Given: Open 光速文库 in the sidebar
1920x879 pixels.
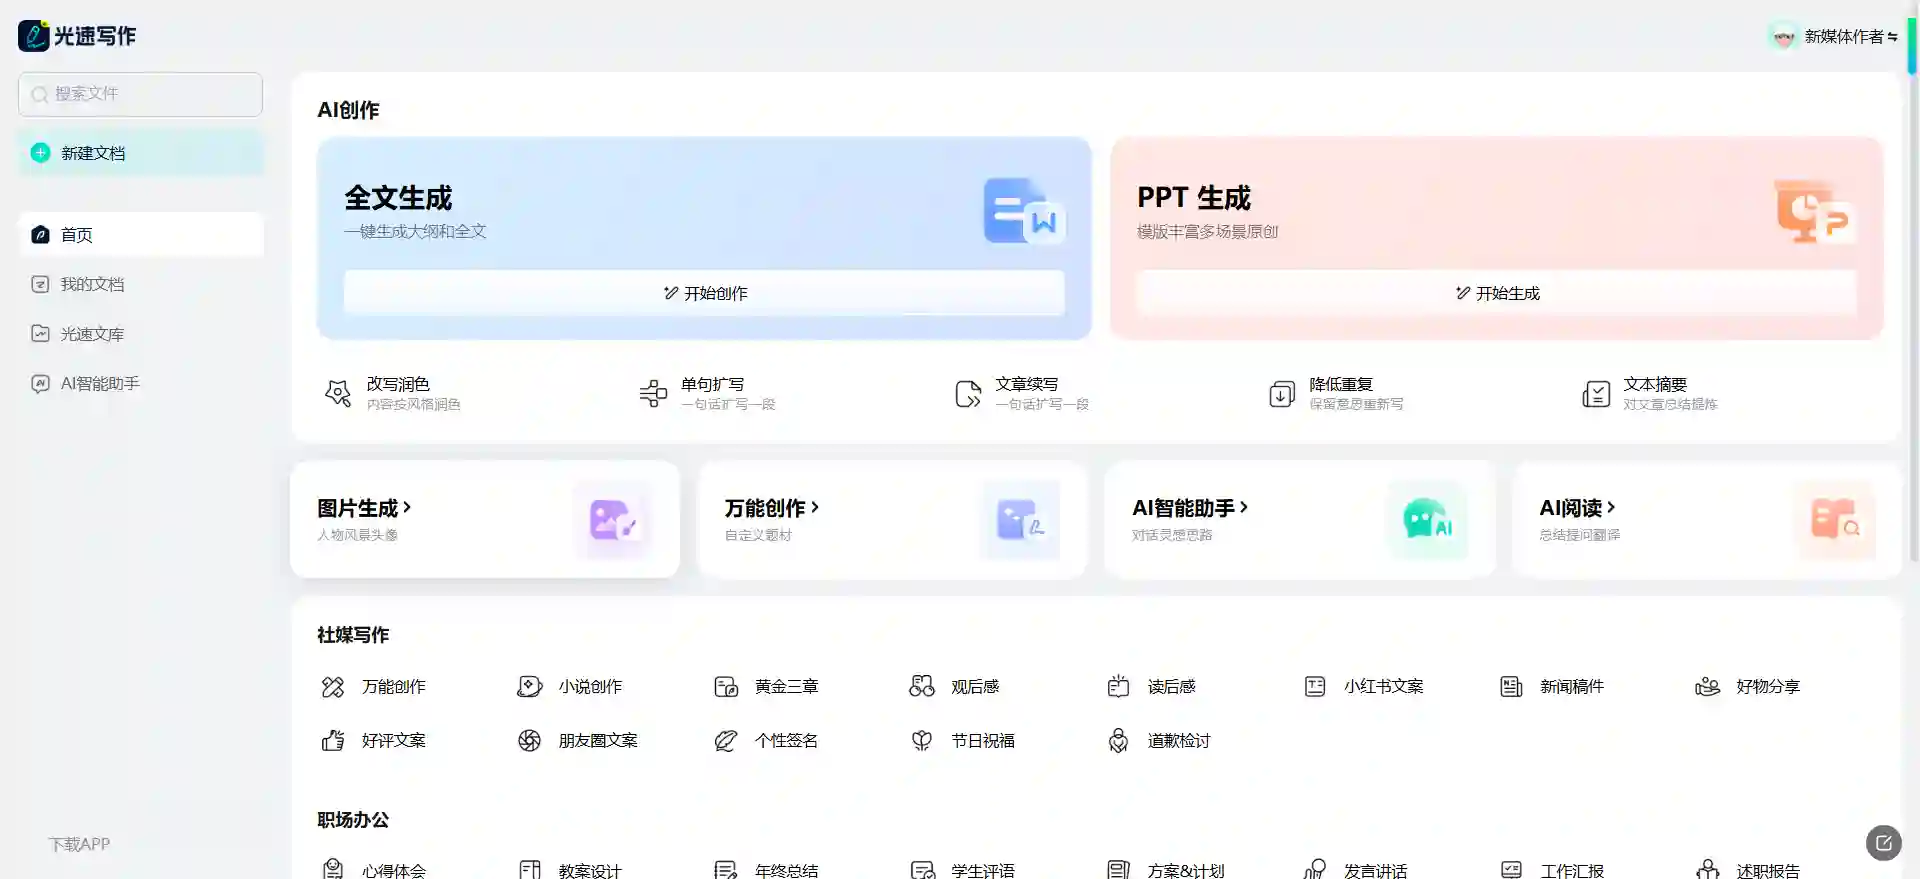Looking at the screenshot, I should coord(140,334).
